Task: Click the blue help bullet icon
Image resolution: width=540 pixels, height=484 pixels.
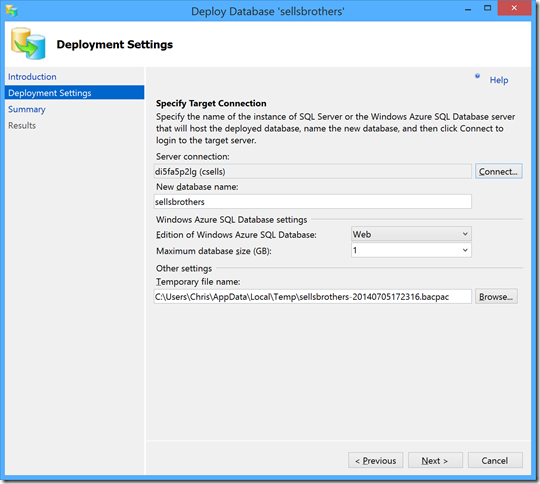Action: (477, 76)
